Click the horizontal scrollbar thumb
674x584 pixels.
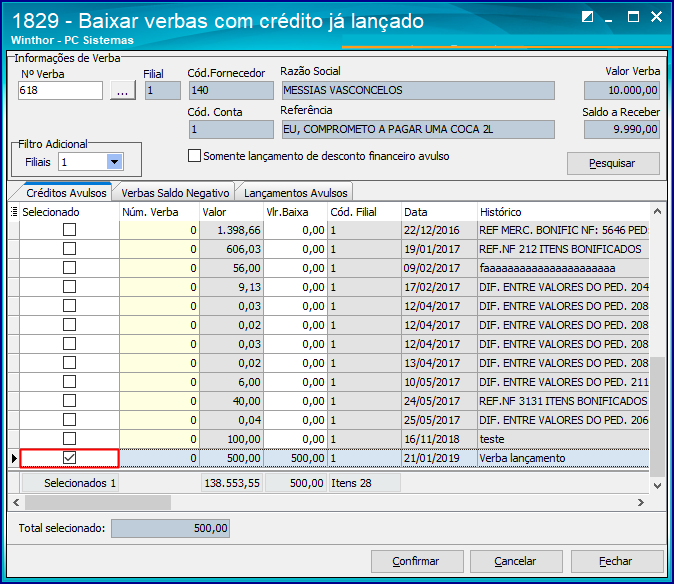98,502
